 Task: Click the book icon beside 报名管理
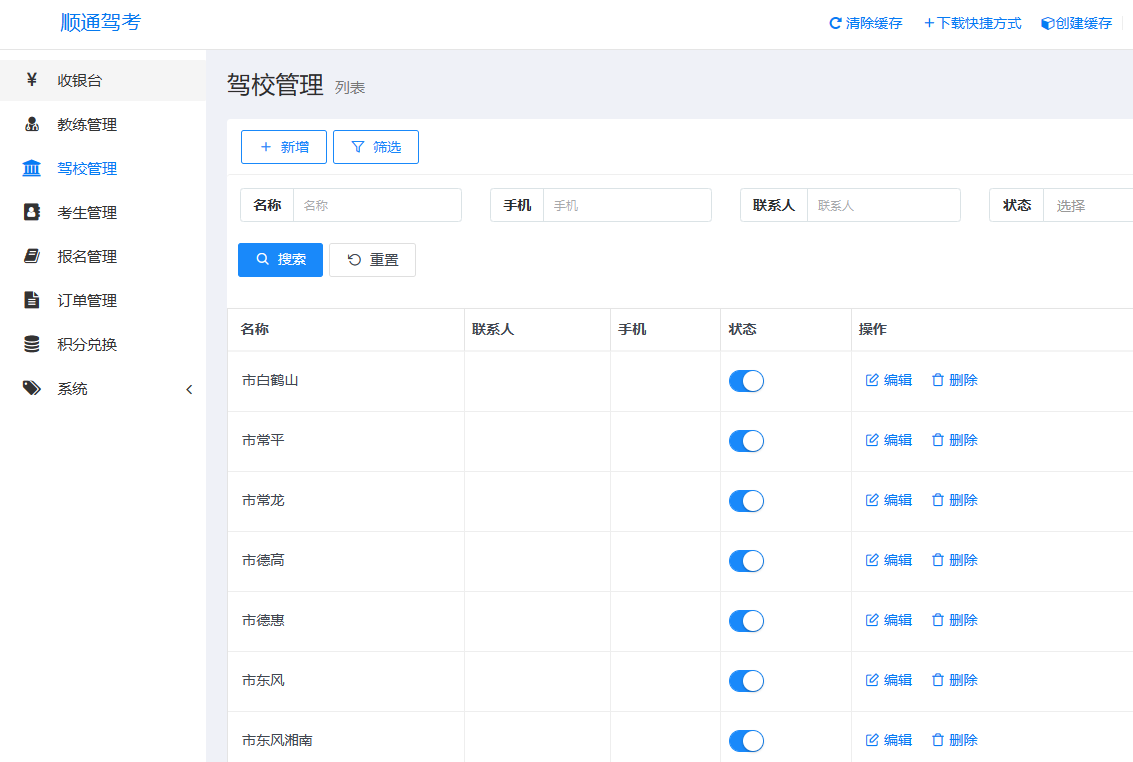pyautogui.click(x=32, y=256)
